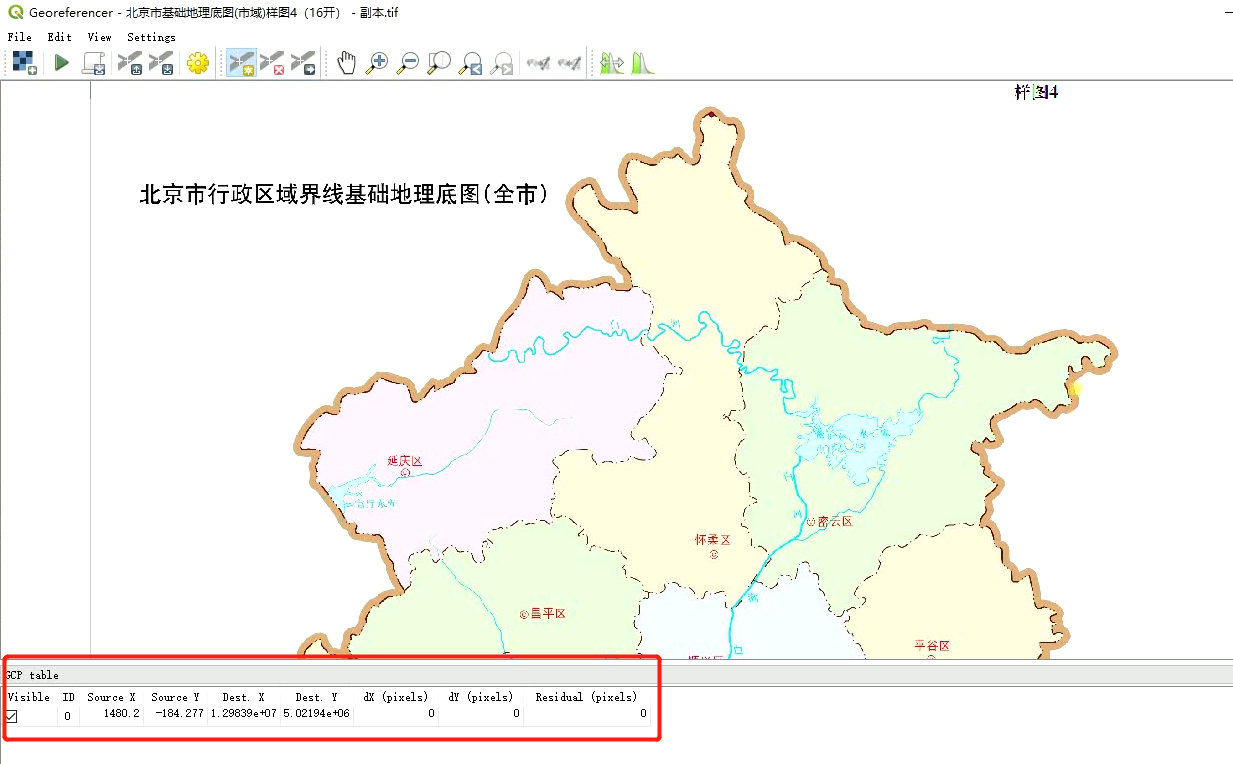Click the Zoom to Layer icon
Screen dimensions: 1233x764
click(439, 63)
